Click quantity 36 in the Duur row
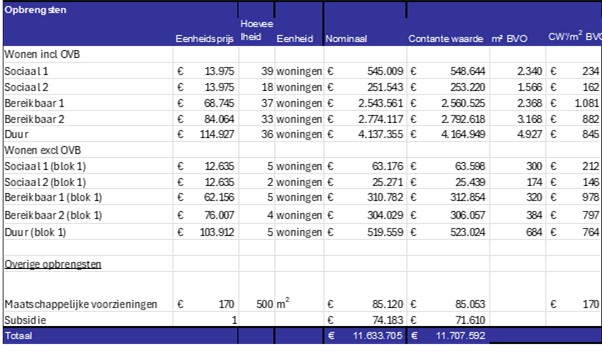602x360 pixels. coord(267,134)
